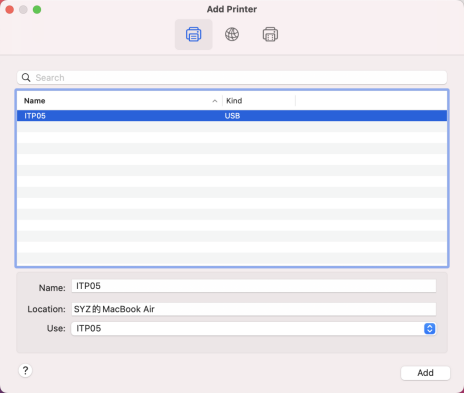Close the Add Printer window
This screenshot has width=464, height=393.
[10, 10]
